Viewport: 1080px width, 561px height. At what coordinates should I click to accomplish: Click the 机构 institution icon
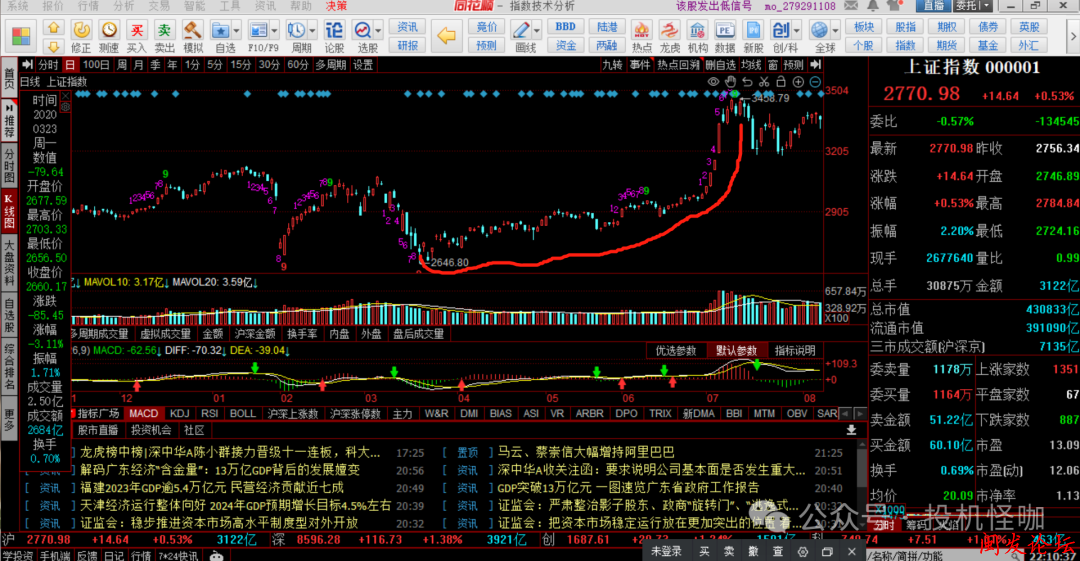[x=697, y=30]
